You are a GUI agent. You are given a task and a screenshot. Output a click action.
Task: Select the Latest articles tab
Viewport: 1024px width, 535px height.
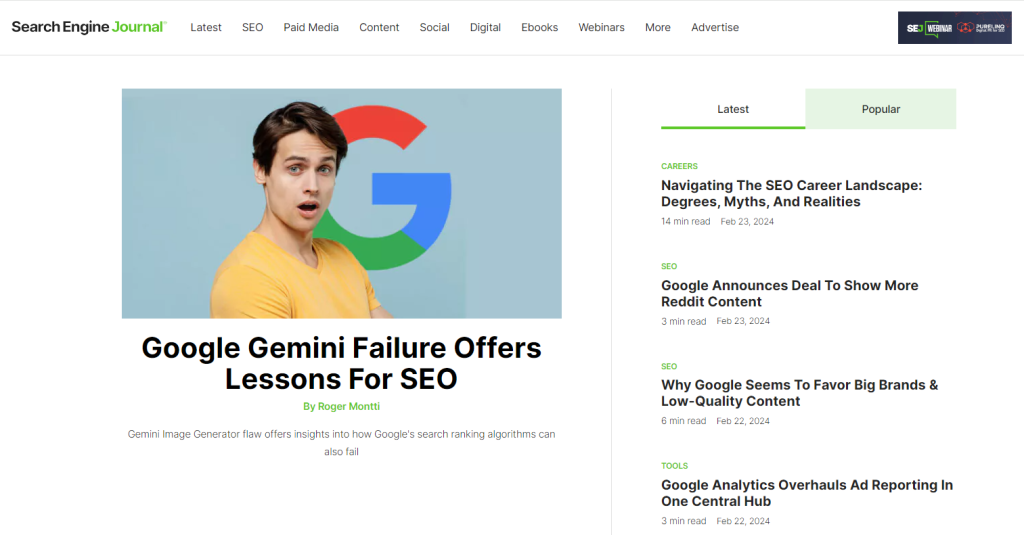[x=733, y=109]
